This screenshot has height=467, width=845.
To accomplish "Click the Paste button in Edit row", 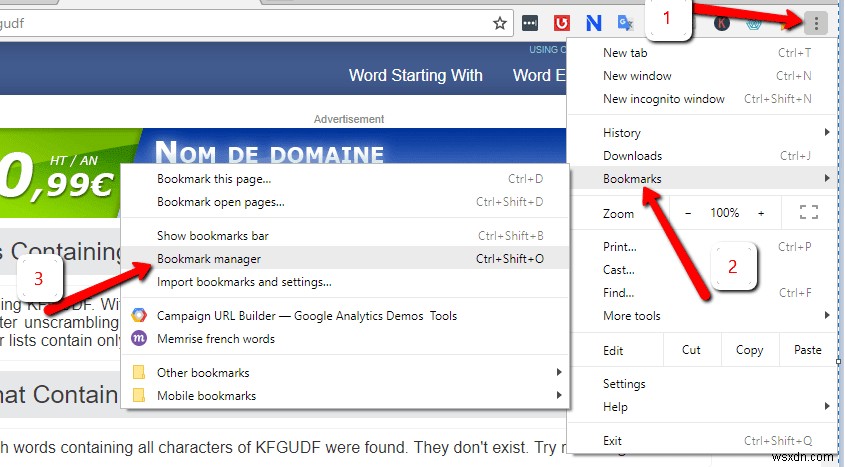I will pos(807,350).
